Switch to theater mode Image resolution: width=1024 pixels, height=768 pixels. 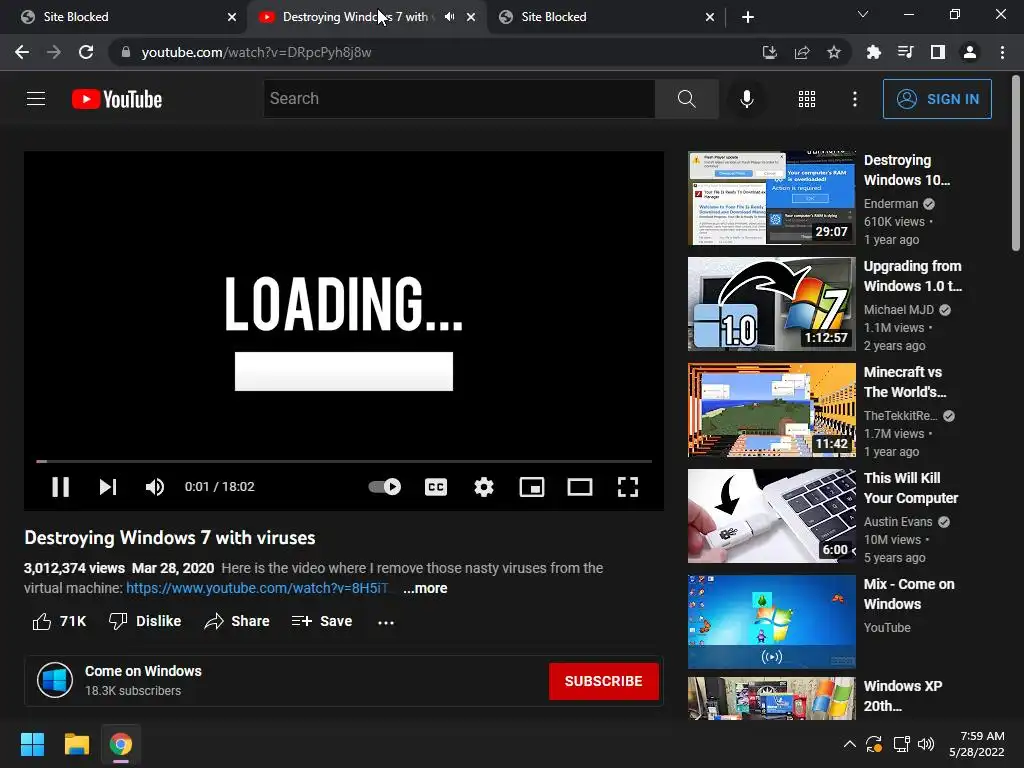(580, 487)
